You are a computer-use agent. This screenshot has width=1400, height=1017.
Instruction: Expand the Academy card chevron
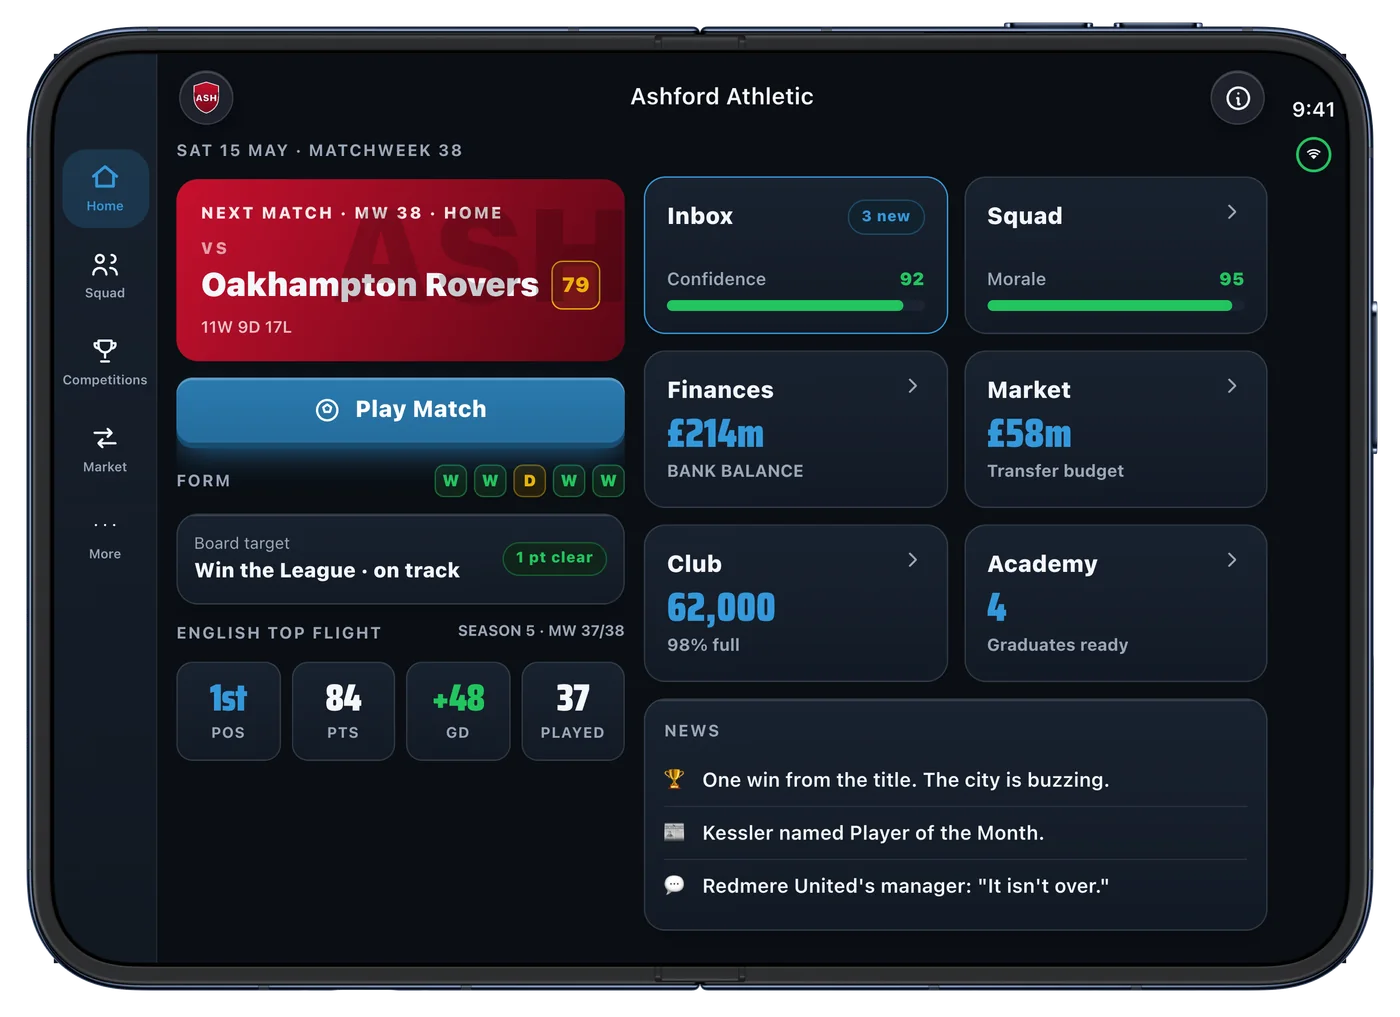click(1232, 560)
